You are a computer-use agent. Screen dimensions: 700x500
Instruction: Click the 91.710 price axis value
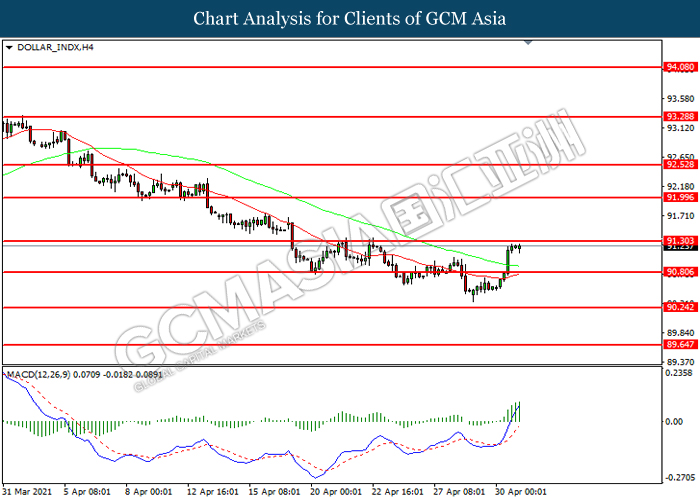point(680,216)
